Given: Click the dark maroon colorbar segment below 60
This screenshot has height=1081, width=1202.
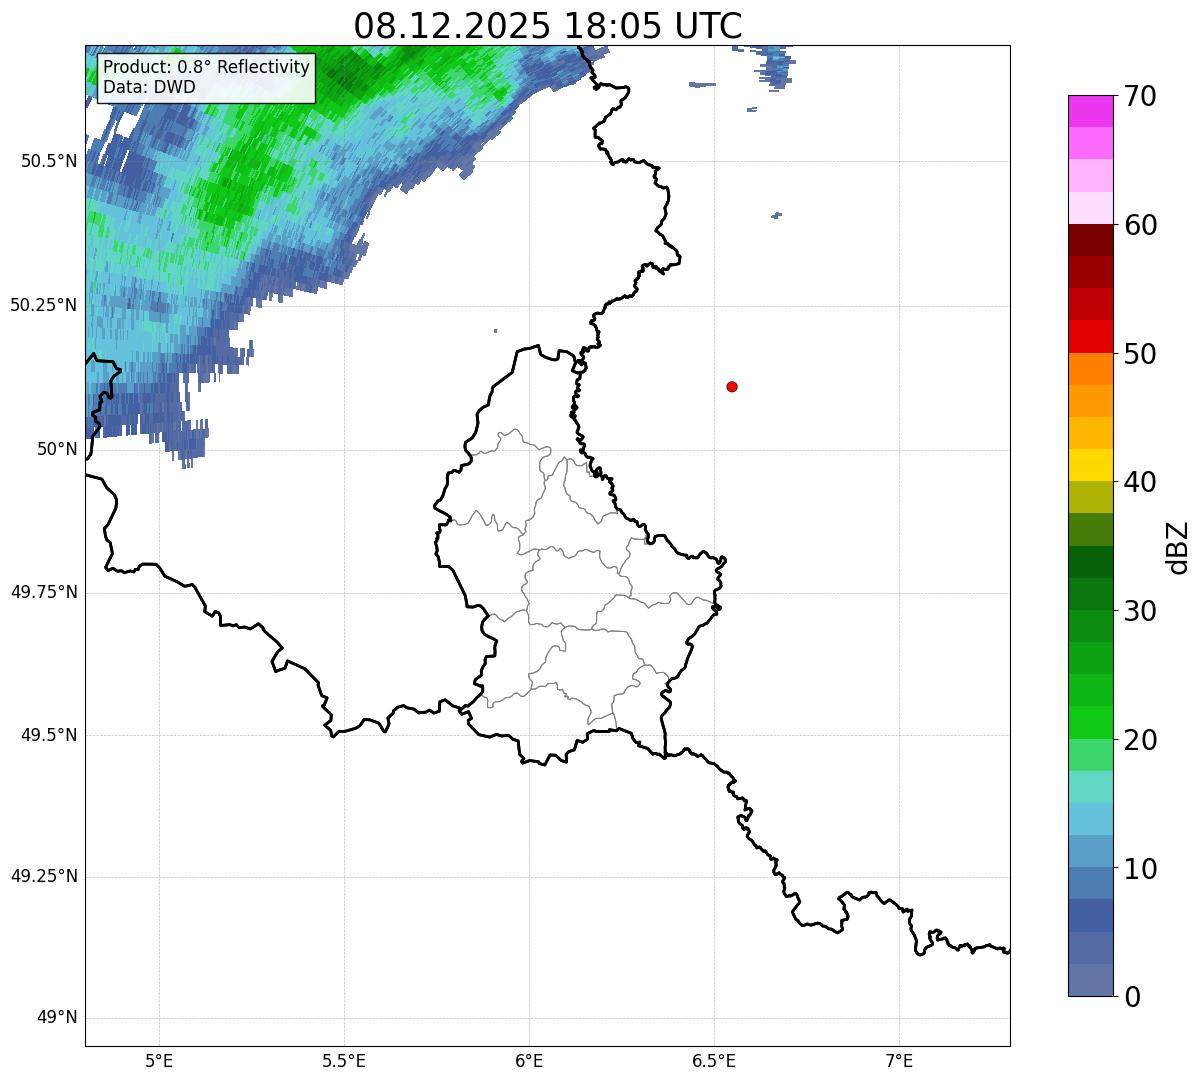Looking at the screenshot, I should [x=1090, y=240].
